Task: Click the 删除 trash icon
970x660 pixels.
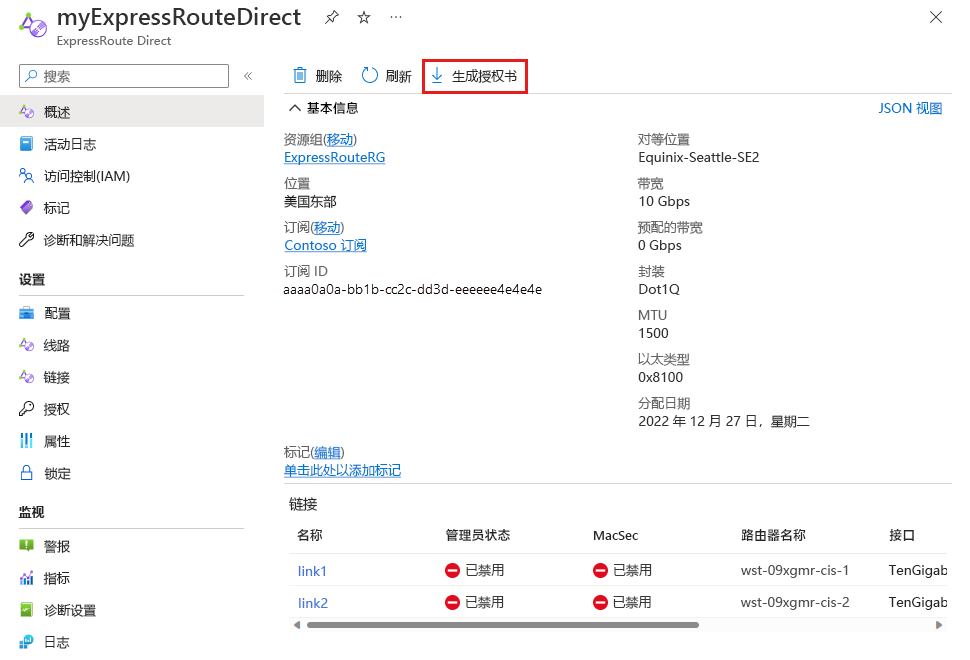Action: [299, 76]
